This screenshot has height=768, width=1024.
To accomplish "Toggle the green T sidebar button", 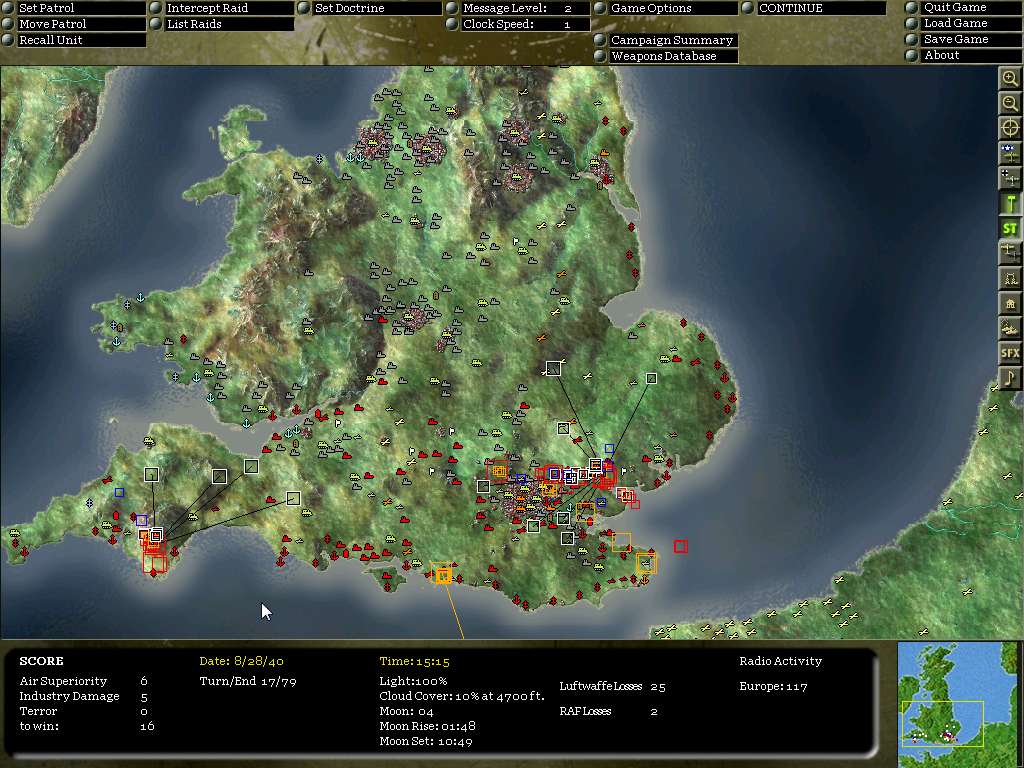I will [1010, 203].
